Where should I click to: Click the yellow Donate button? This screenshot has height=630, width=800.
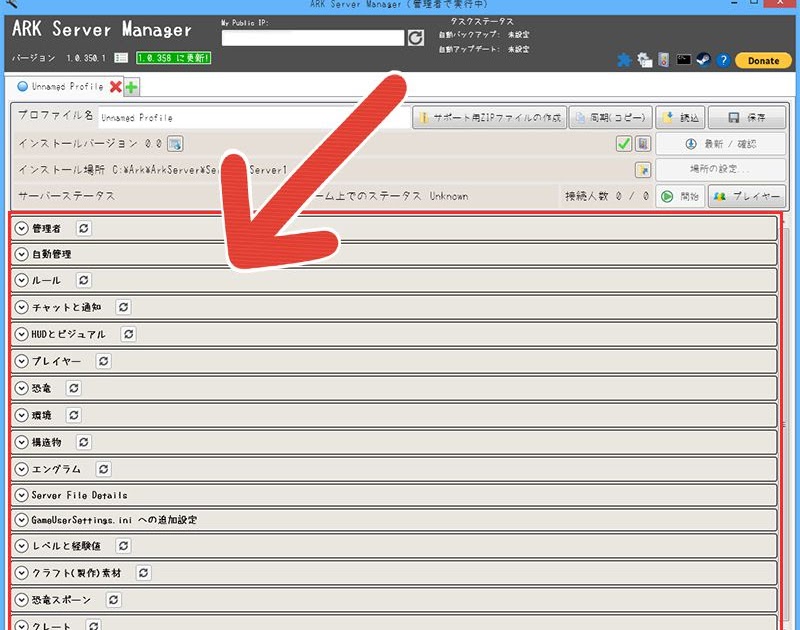pyautogui.click(x=763, y=60)
